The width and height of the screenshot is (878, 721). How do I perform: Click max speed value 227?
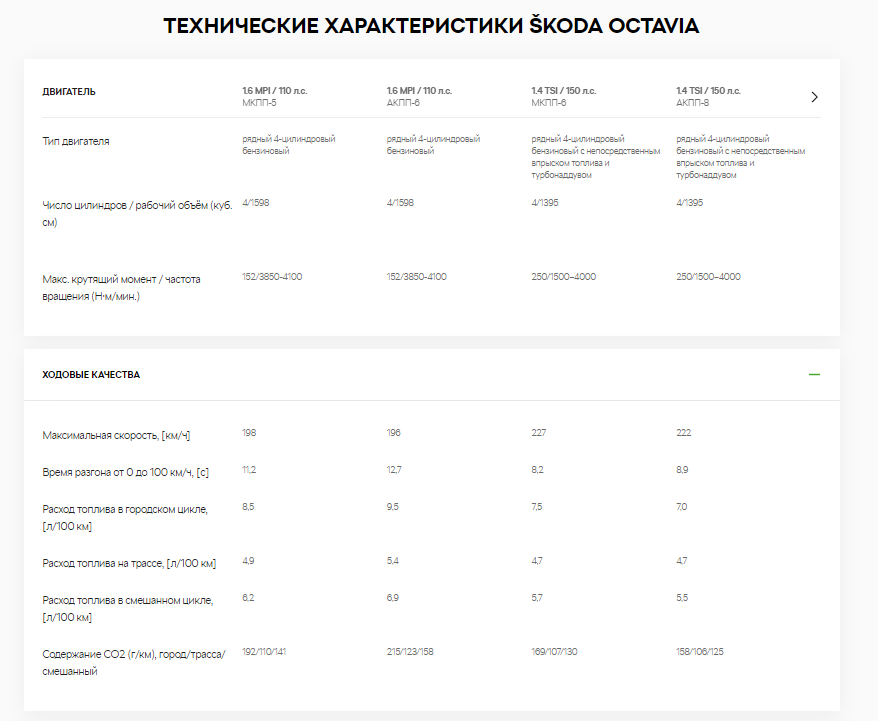point(539,433)
